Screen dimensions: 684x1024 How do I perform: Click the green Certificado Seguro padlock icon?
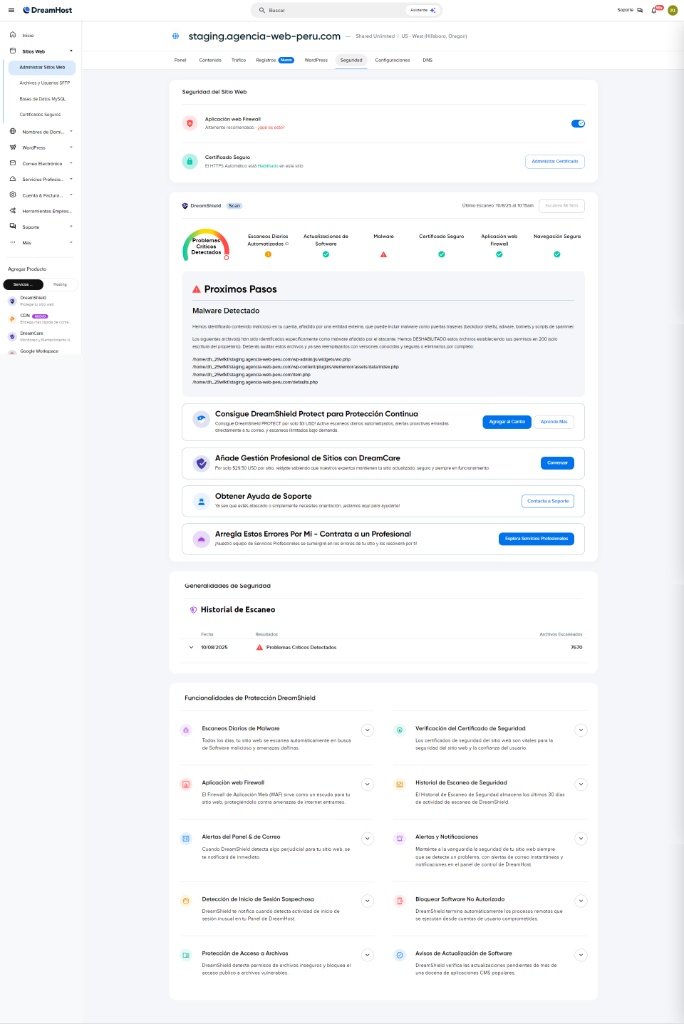point(190,161)
